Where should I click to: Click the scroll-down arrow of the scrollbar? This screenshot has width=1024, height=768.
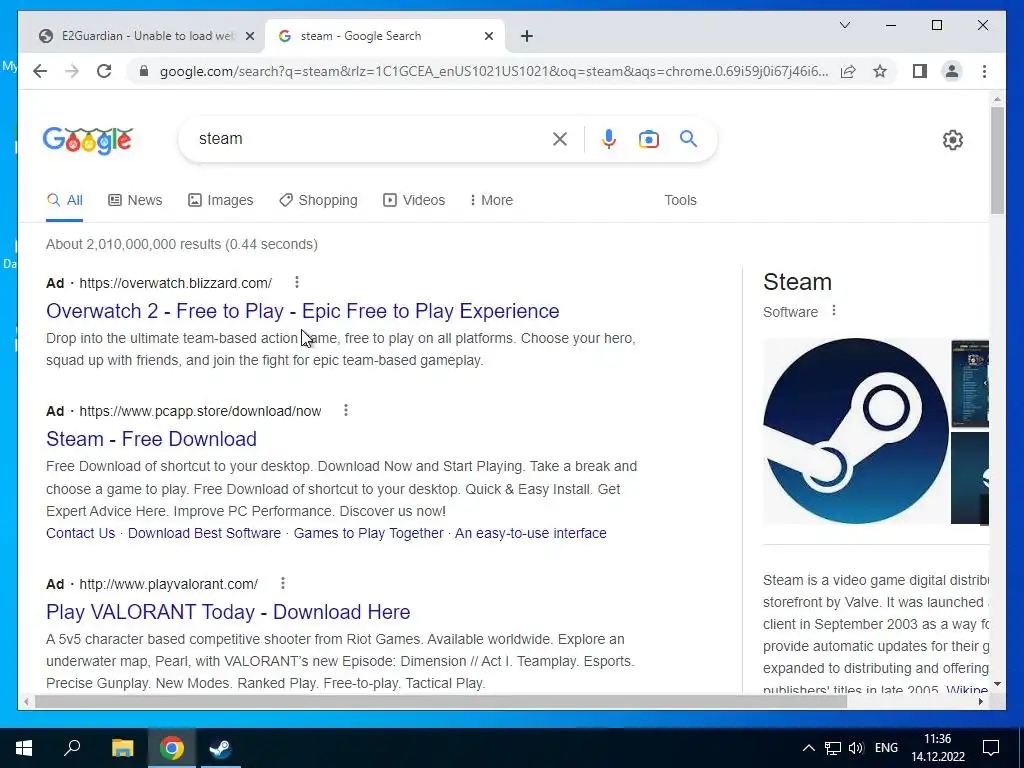click(x=997, y=684)
